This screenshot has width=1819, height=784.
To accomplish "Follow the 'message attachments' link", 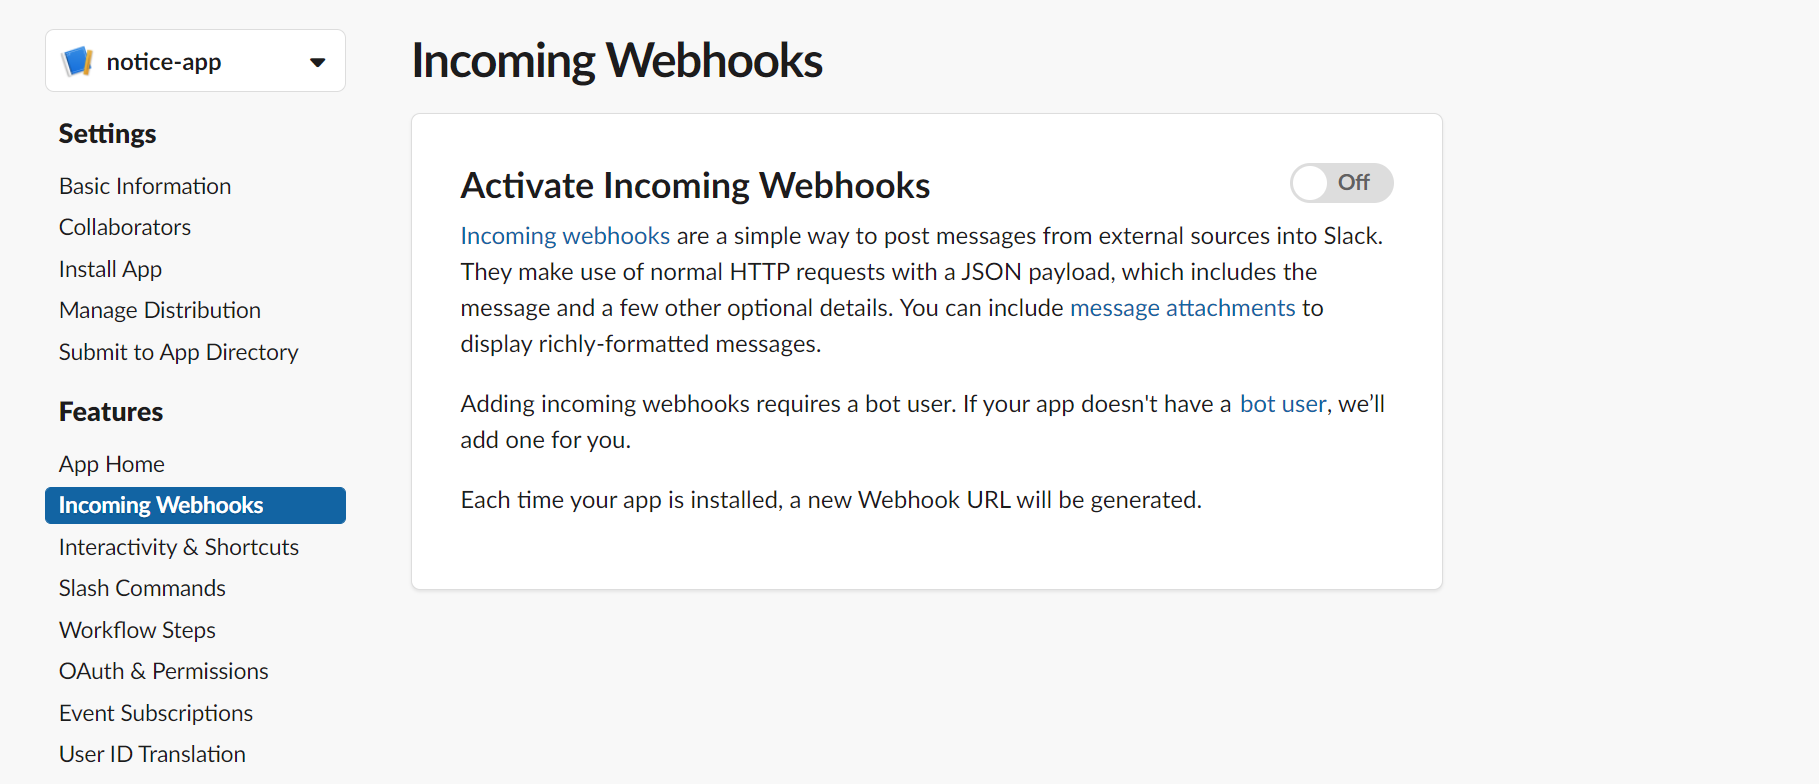I will 1183,308.
